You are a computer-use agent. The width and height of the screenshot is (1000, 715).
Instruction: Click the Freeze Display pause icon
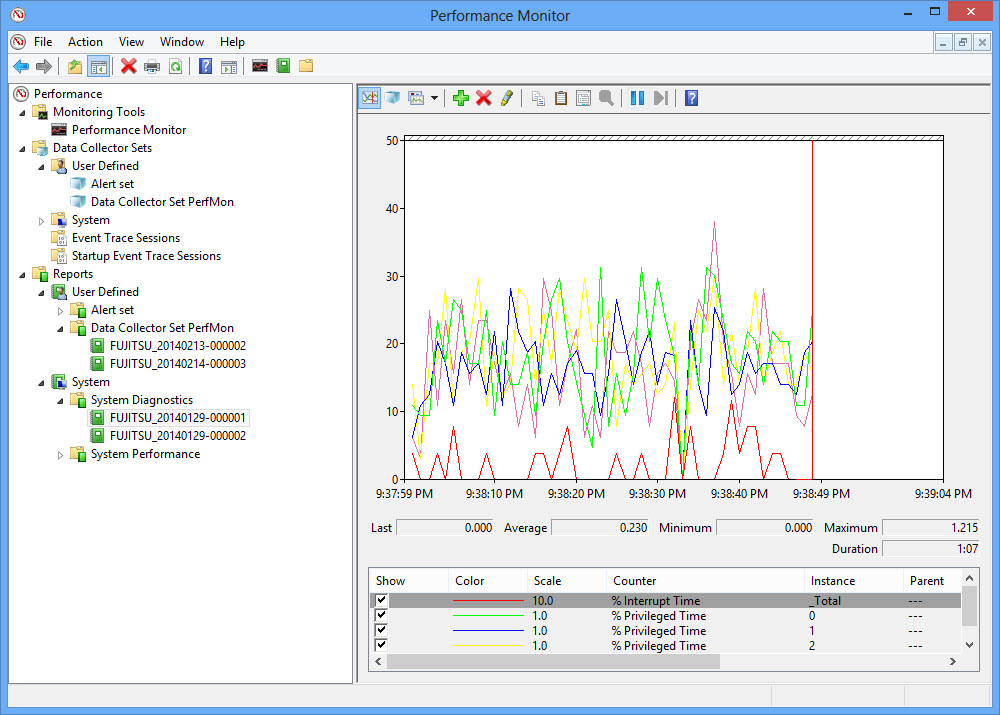[x=637, y=98]
